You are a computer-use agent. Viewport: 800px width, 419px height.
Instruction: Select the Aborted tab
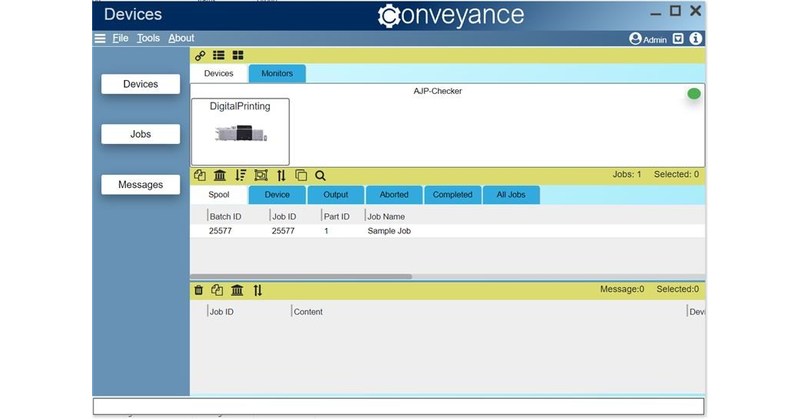(394, 194)
